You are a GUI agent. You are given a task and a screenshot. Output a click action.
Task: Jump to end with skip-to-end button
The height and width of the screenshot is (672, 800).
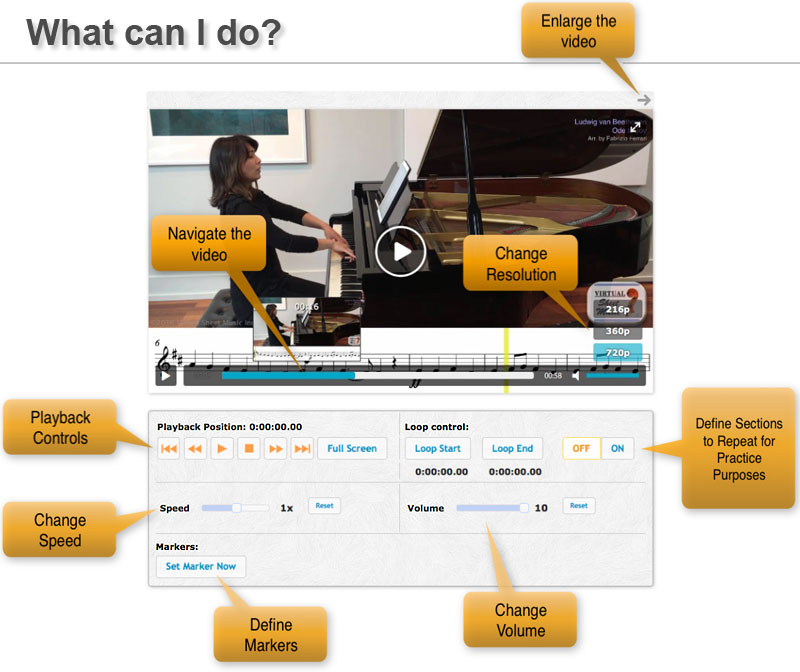(x=302, y=449)
